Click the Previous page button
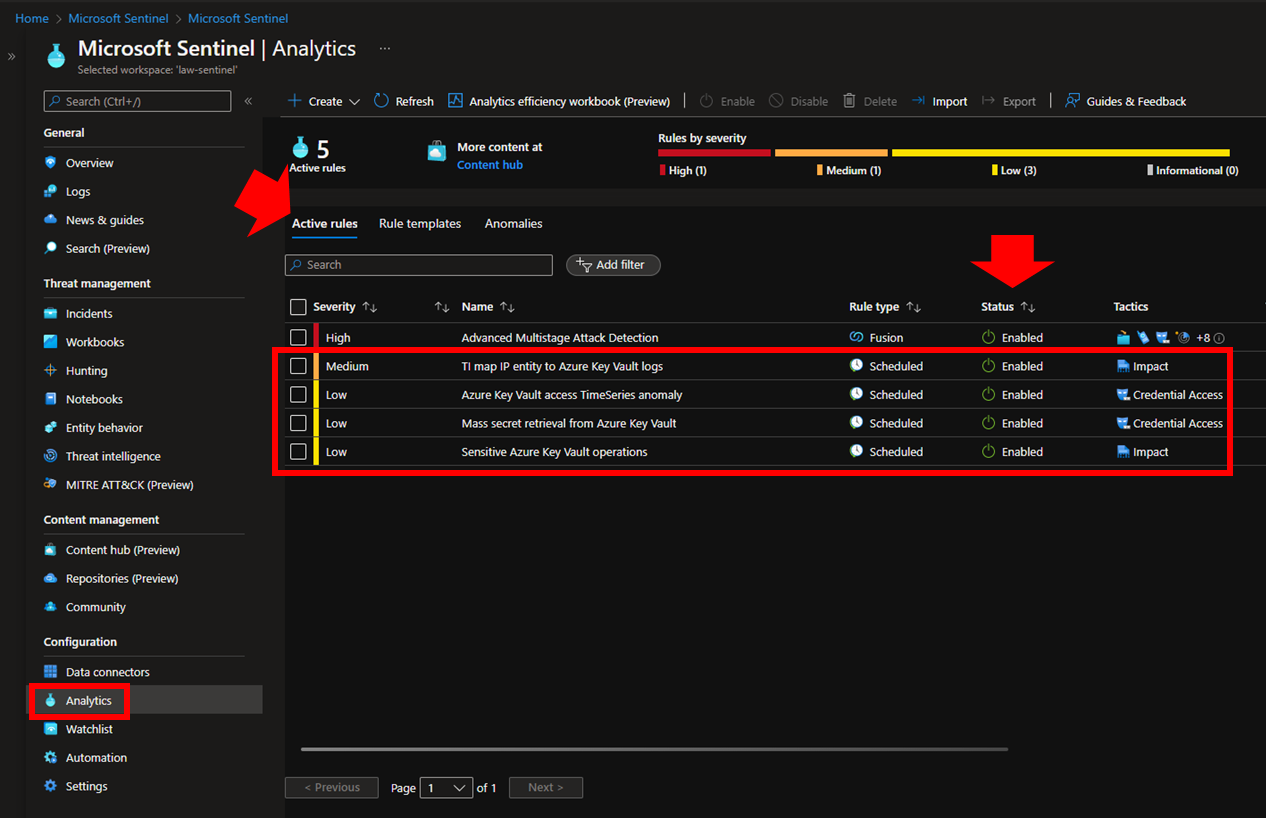1266x818 pixels. [x=332, y=788]
